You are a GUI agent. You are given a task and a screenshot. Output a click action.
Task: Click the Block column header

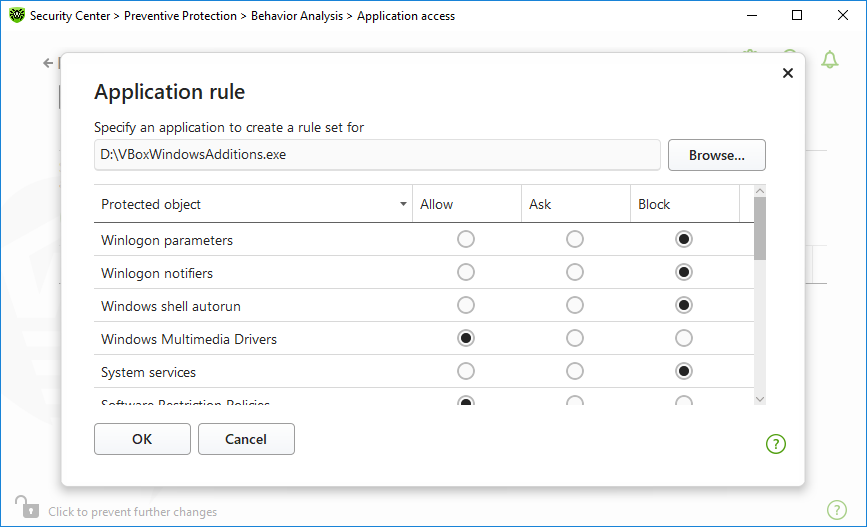click(x=685, y=204)
